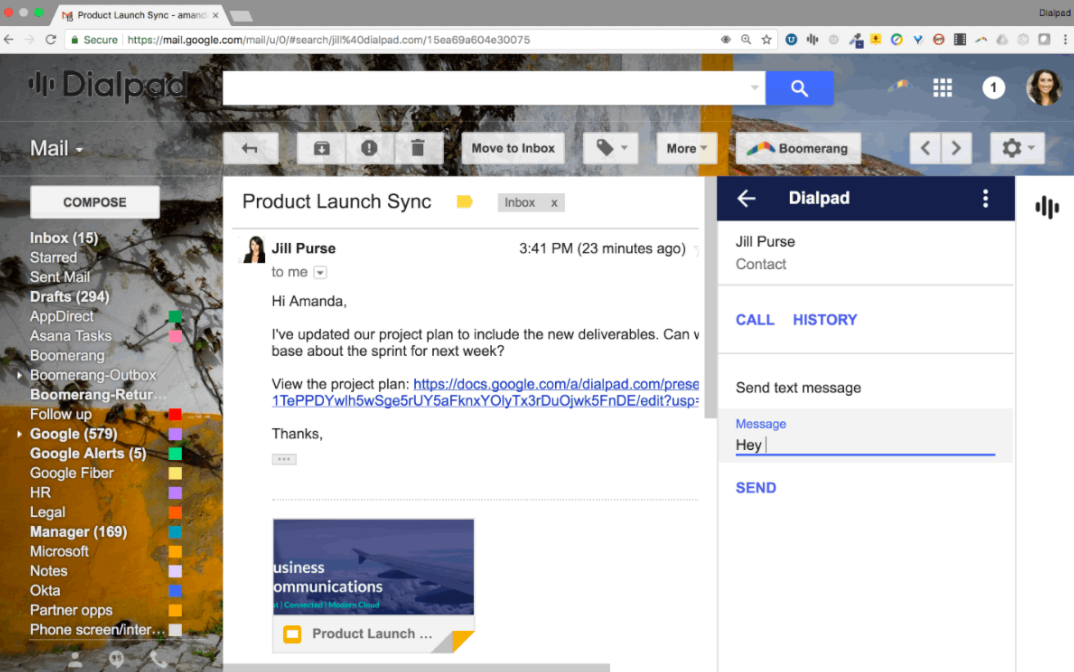Click the yellow label icon next to subject

pyautogui.click(x=464, y=201)
